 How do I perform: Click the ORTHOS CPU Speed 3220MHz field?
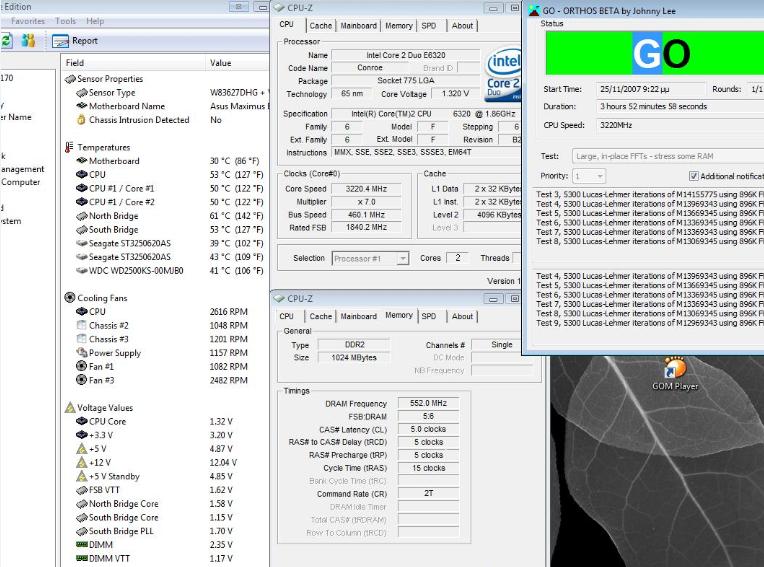[x=680, y=125]
